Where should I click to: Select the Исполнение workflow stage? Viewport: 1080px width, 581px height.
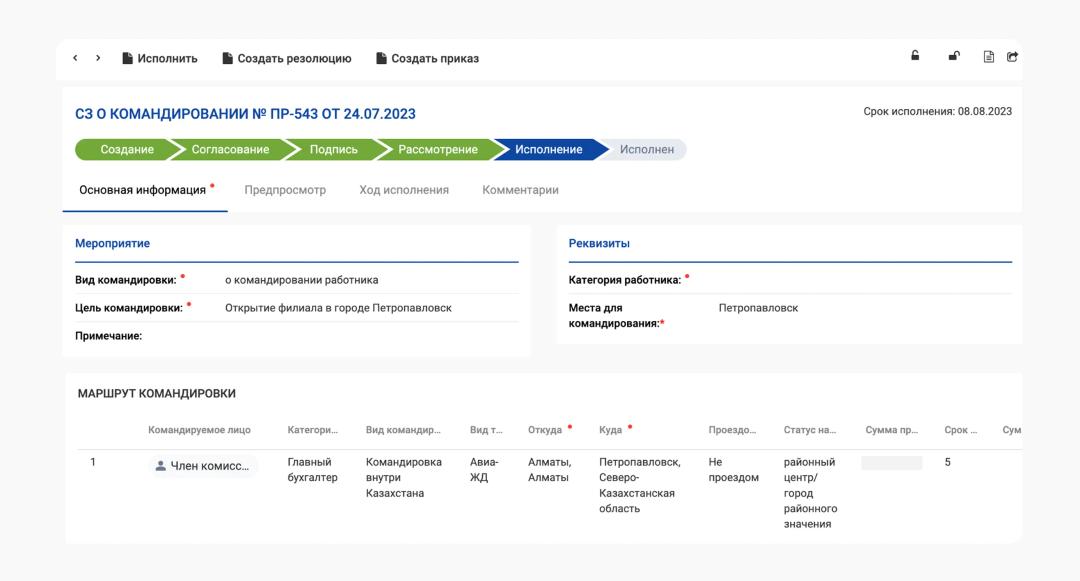(548, 150)
